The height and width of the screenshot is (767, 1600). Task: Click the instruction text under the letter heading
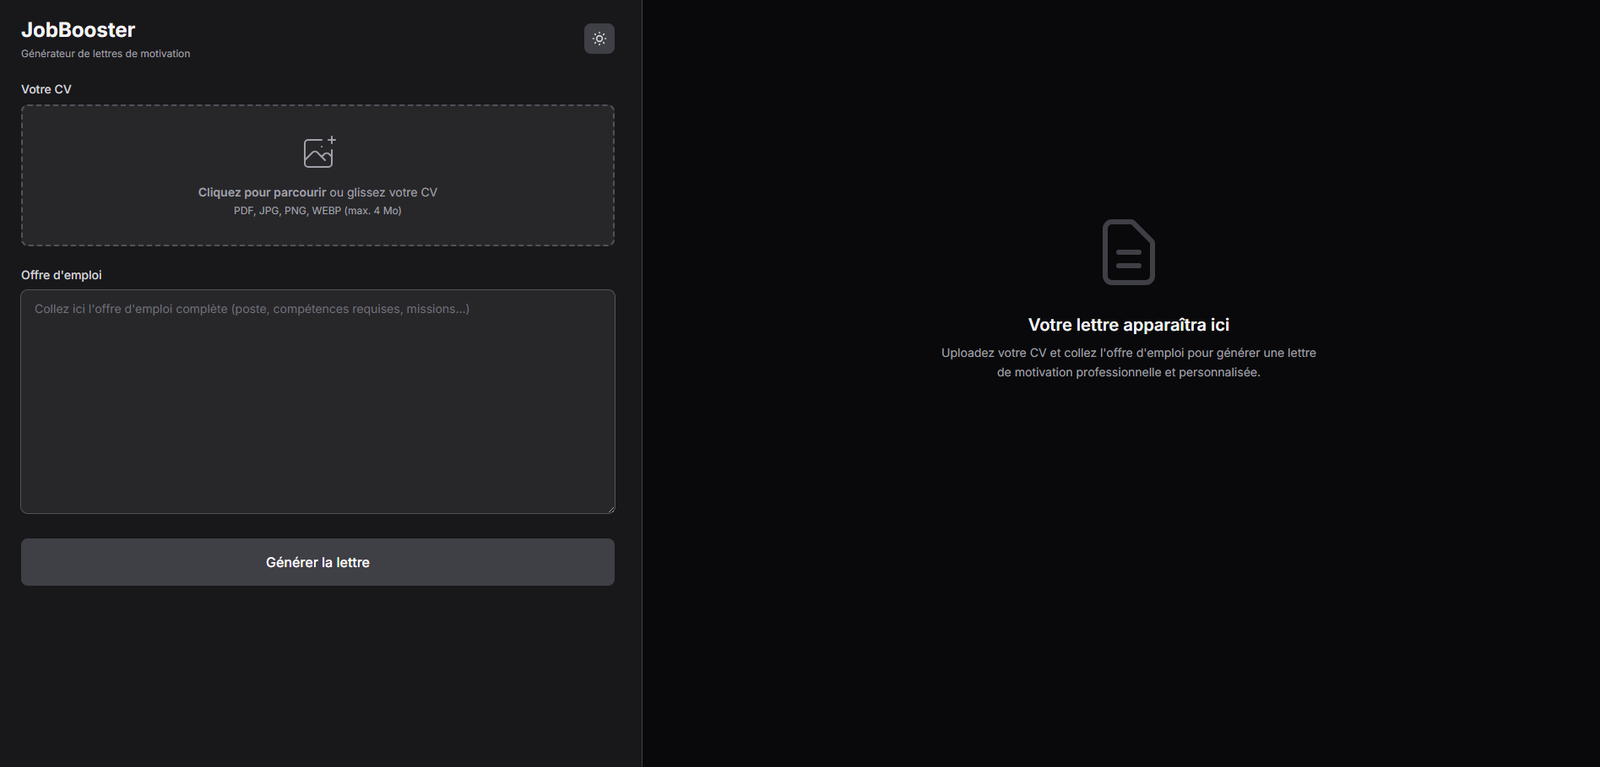pos(1128,362)
